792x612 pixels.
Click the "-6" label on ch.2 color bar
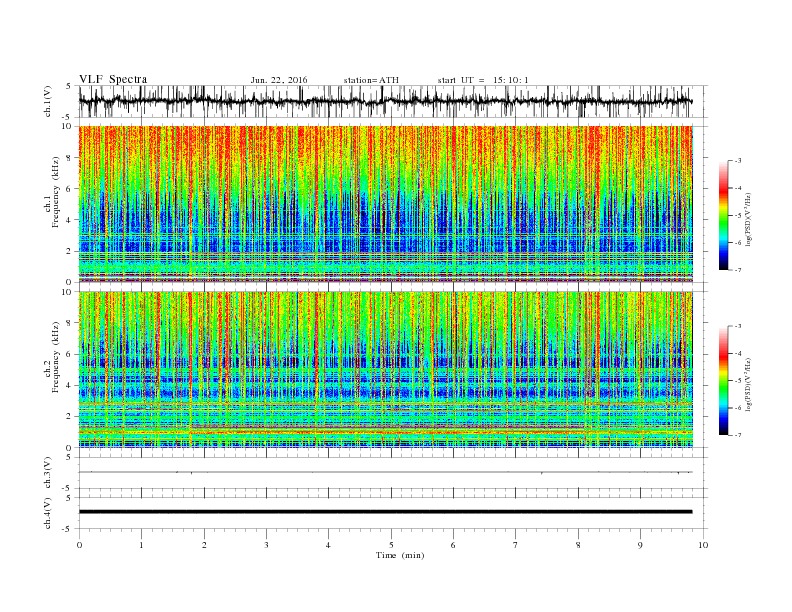[738, 408]
